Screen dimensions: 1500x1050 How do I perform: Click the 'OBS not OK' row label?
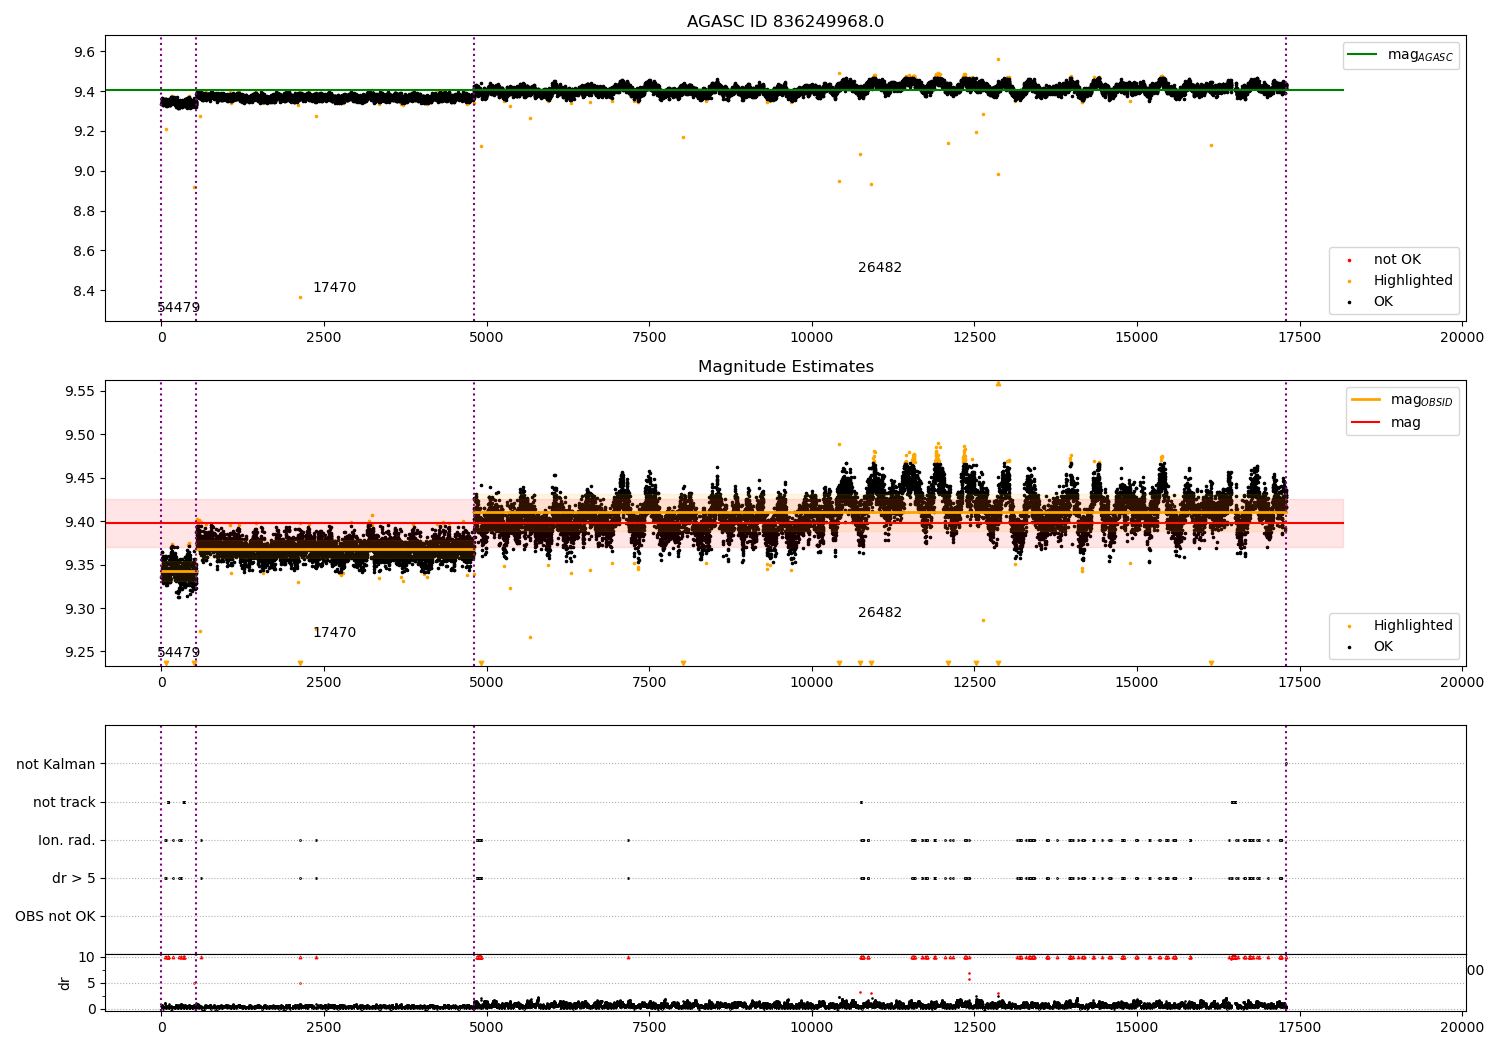click(x=56, y=917)
